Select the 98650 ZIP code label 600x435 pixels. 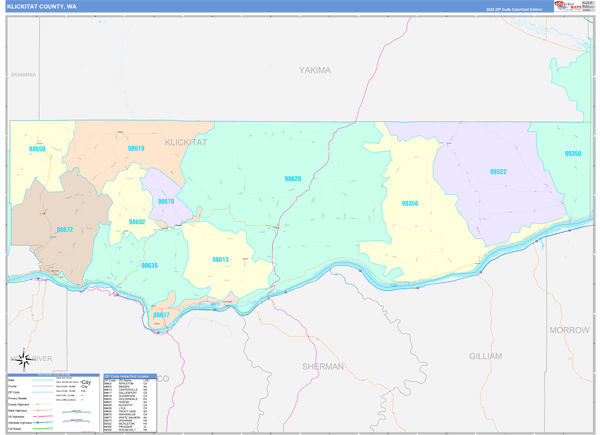point(38,149)
